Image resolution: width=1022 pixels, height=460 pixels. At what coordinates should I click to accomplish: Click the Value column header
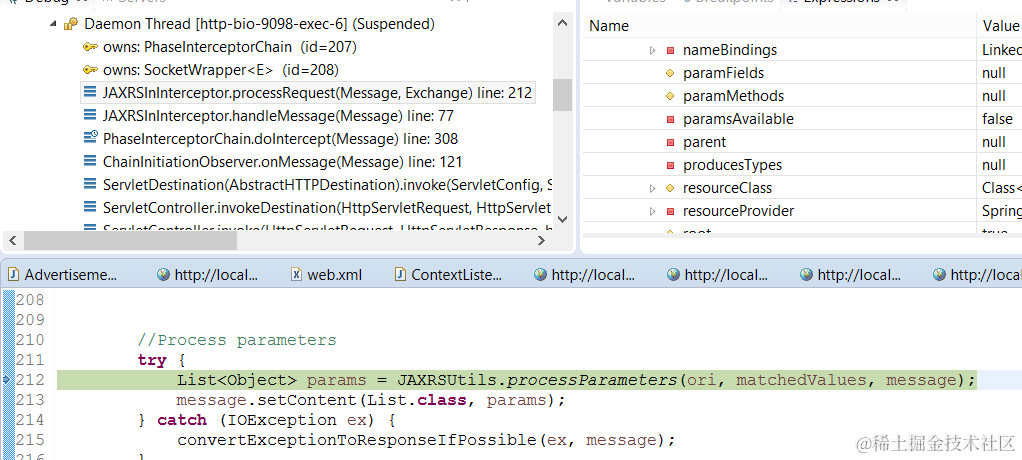coord(999,25)
